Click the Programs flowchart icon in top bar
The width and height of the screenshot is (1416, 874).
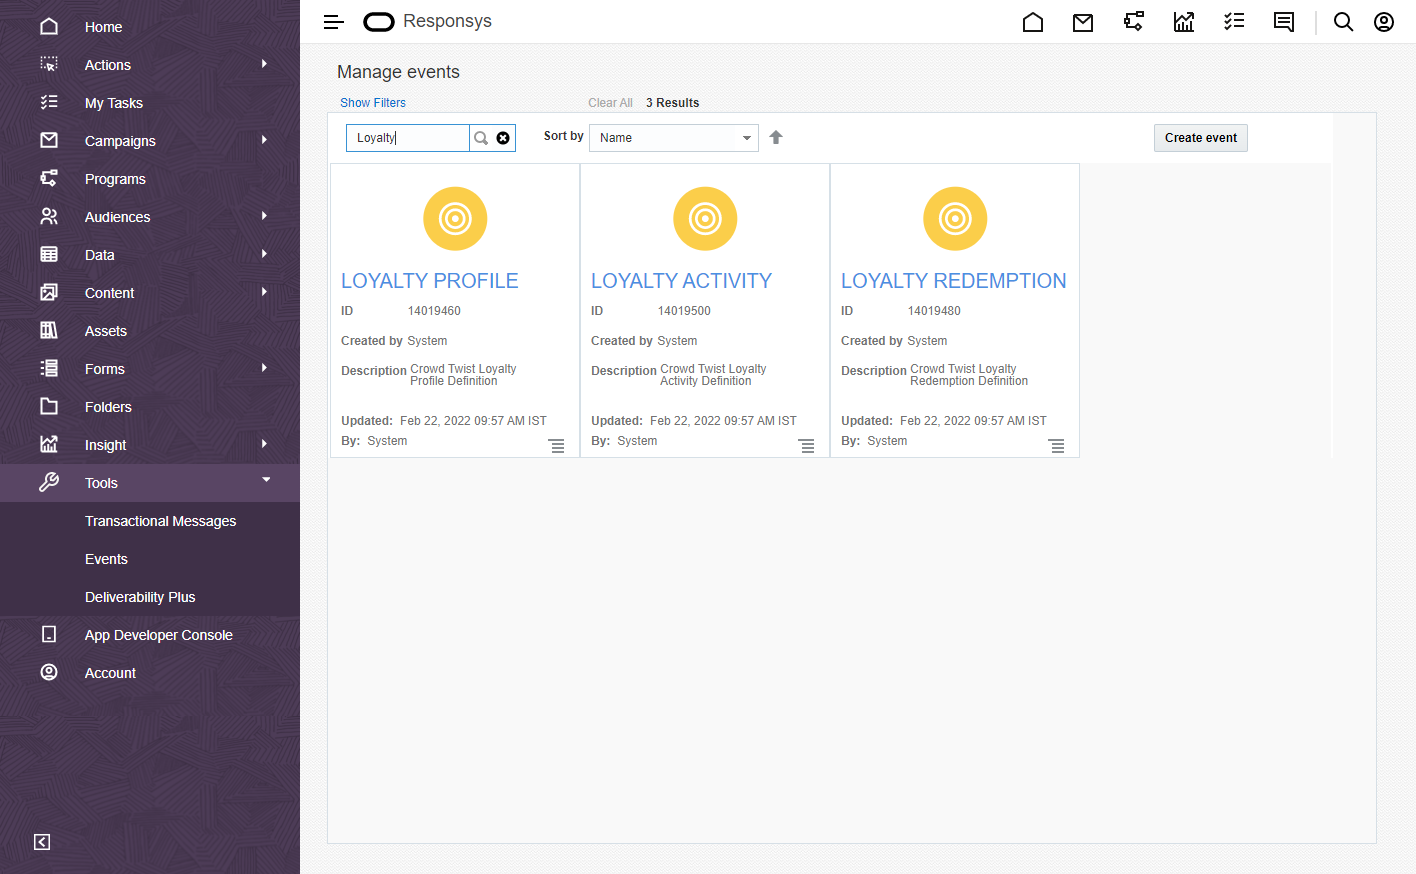(1133, 21)
